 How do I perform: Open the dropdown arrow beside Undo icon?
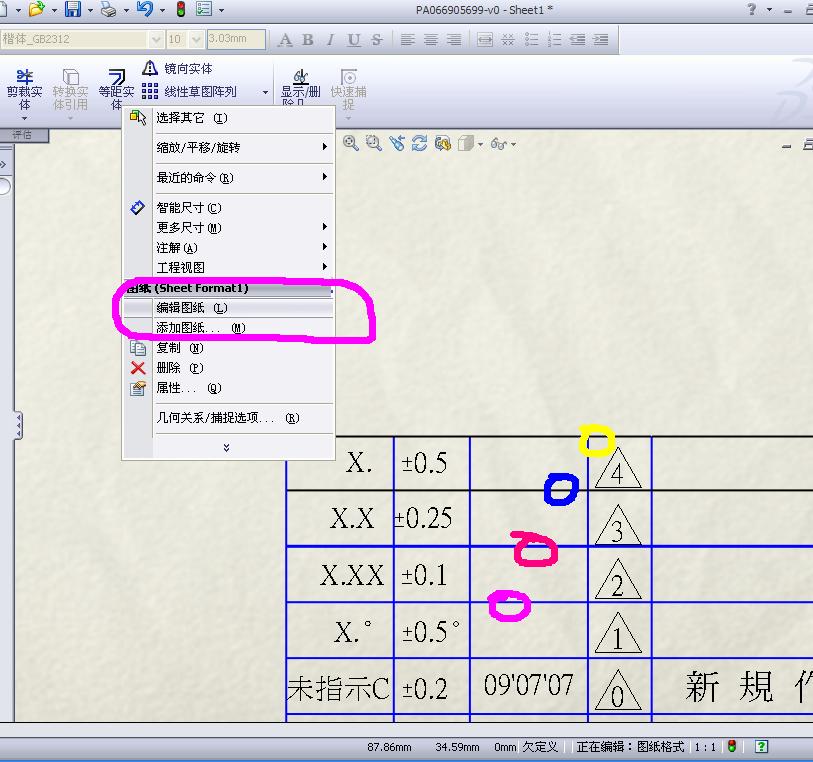click(x=162, y=10)
